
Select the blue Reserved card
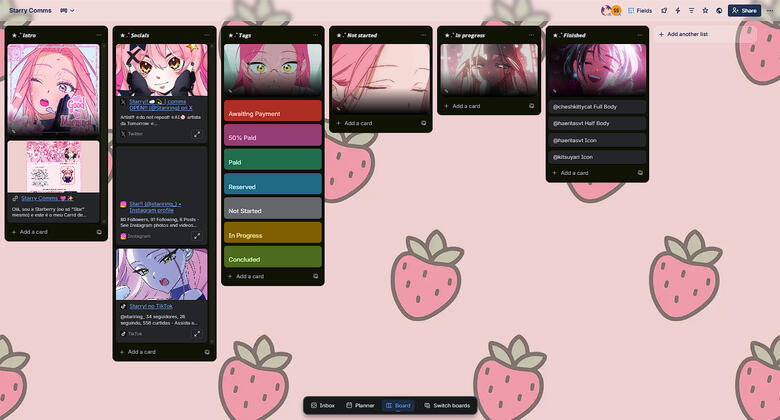273,184
